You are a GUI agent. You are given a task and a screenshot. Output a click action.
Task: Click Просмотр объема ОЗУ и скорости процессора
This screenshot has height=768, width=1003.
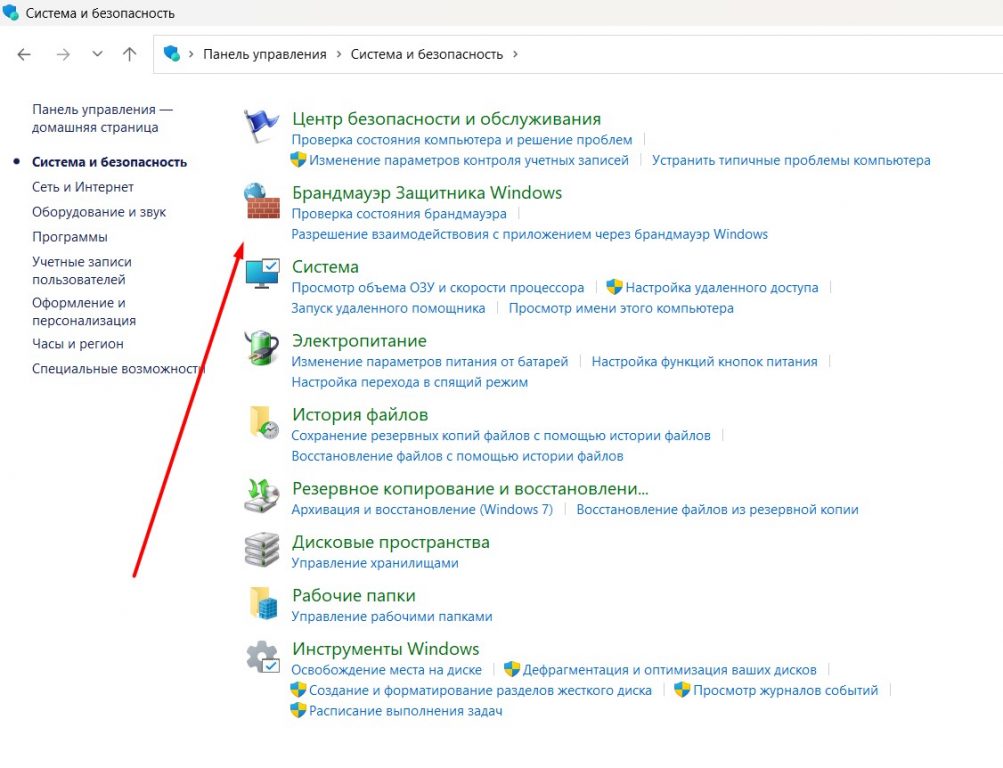(438, 288)
